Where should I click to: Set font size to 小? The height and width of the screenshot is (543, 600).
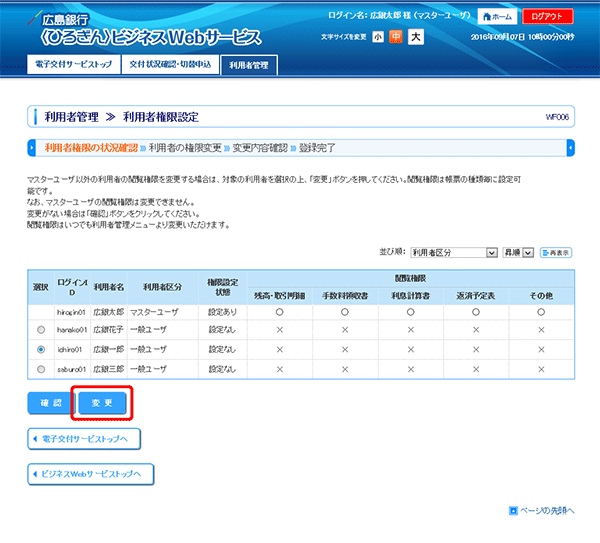pyautogui.click(x=378, y=37)
